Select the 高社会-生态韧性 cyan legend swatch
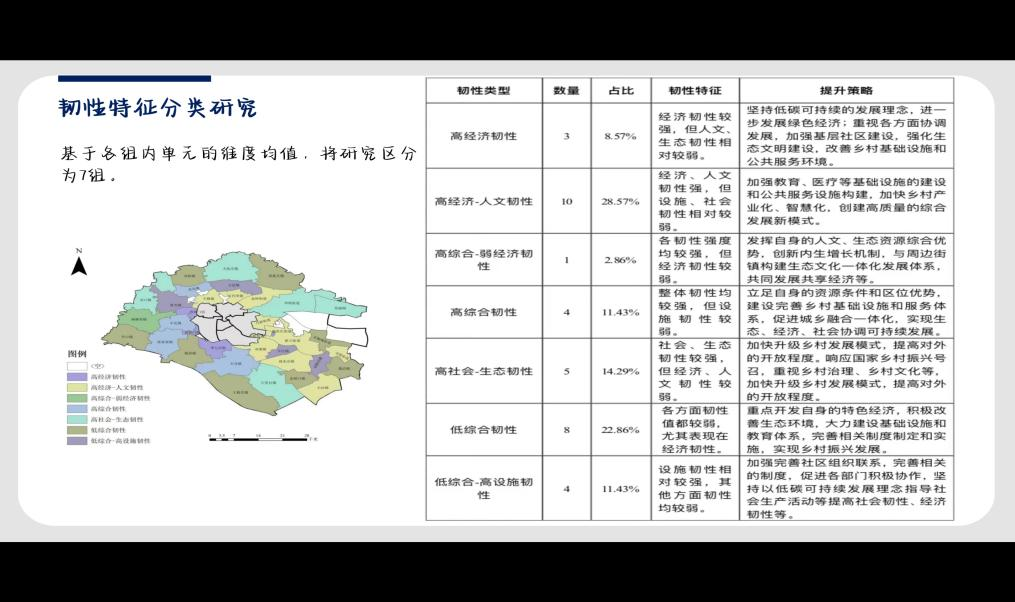 [77, 419]
